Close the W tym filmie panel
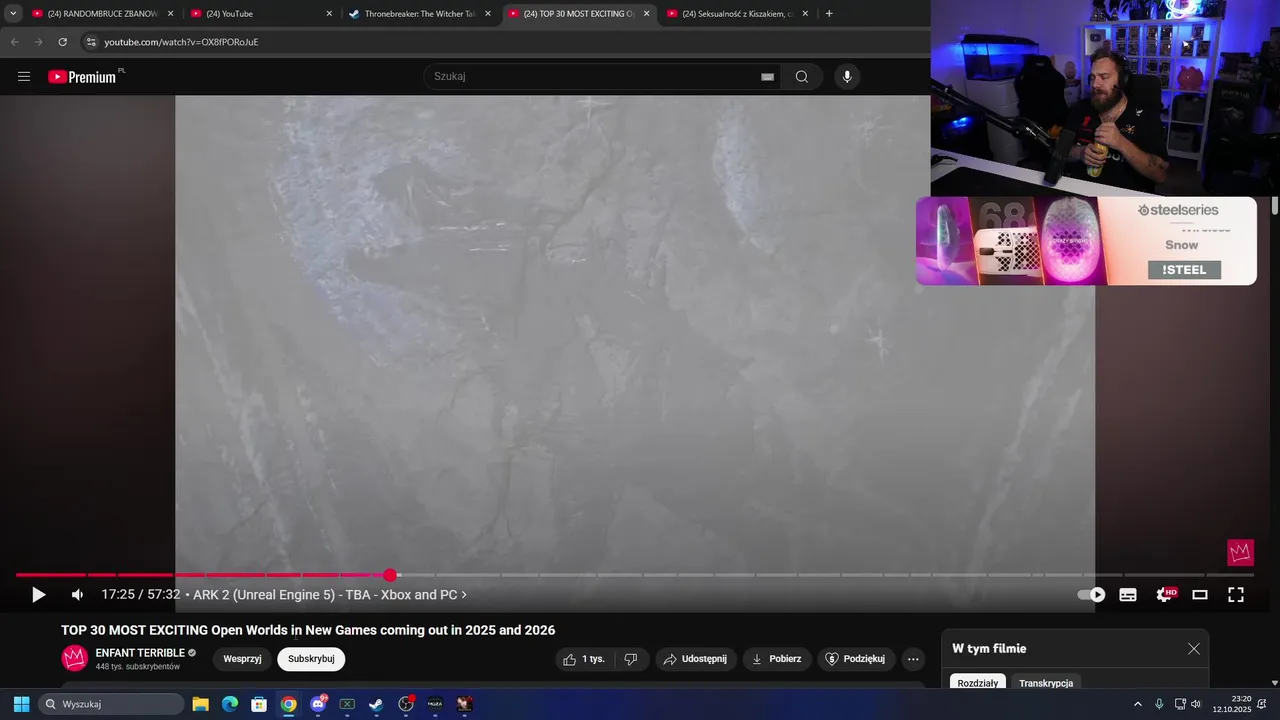 tap(1193, 649)
